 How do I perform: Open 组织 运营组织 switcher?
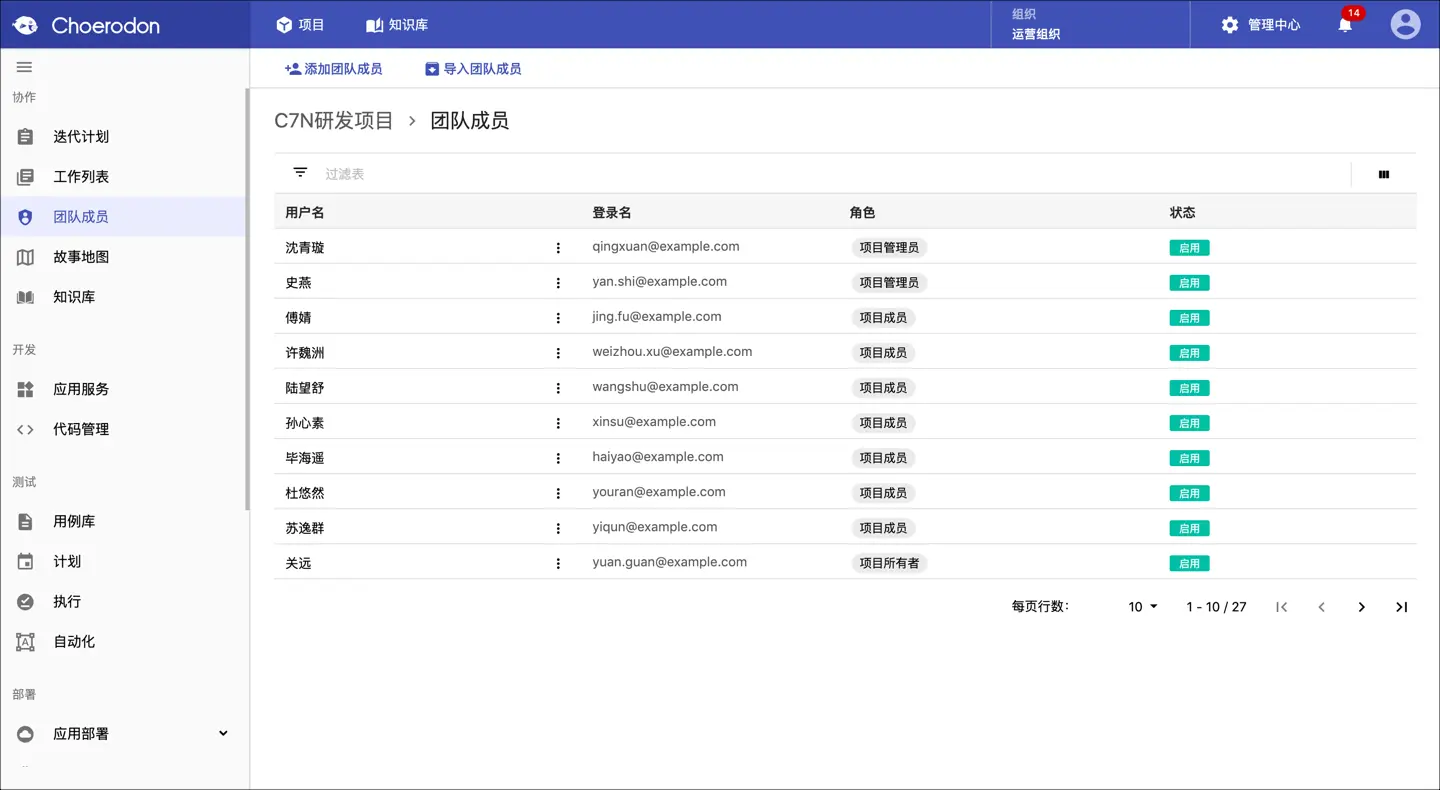(x=1090, y=24)
